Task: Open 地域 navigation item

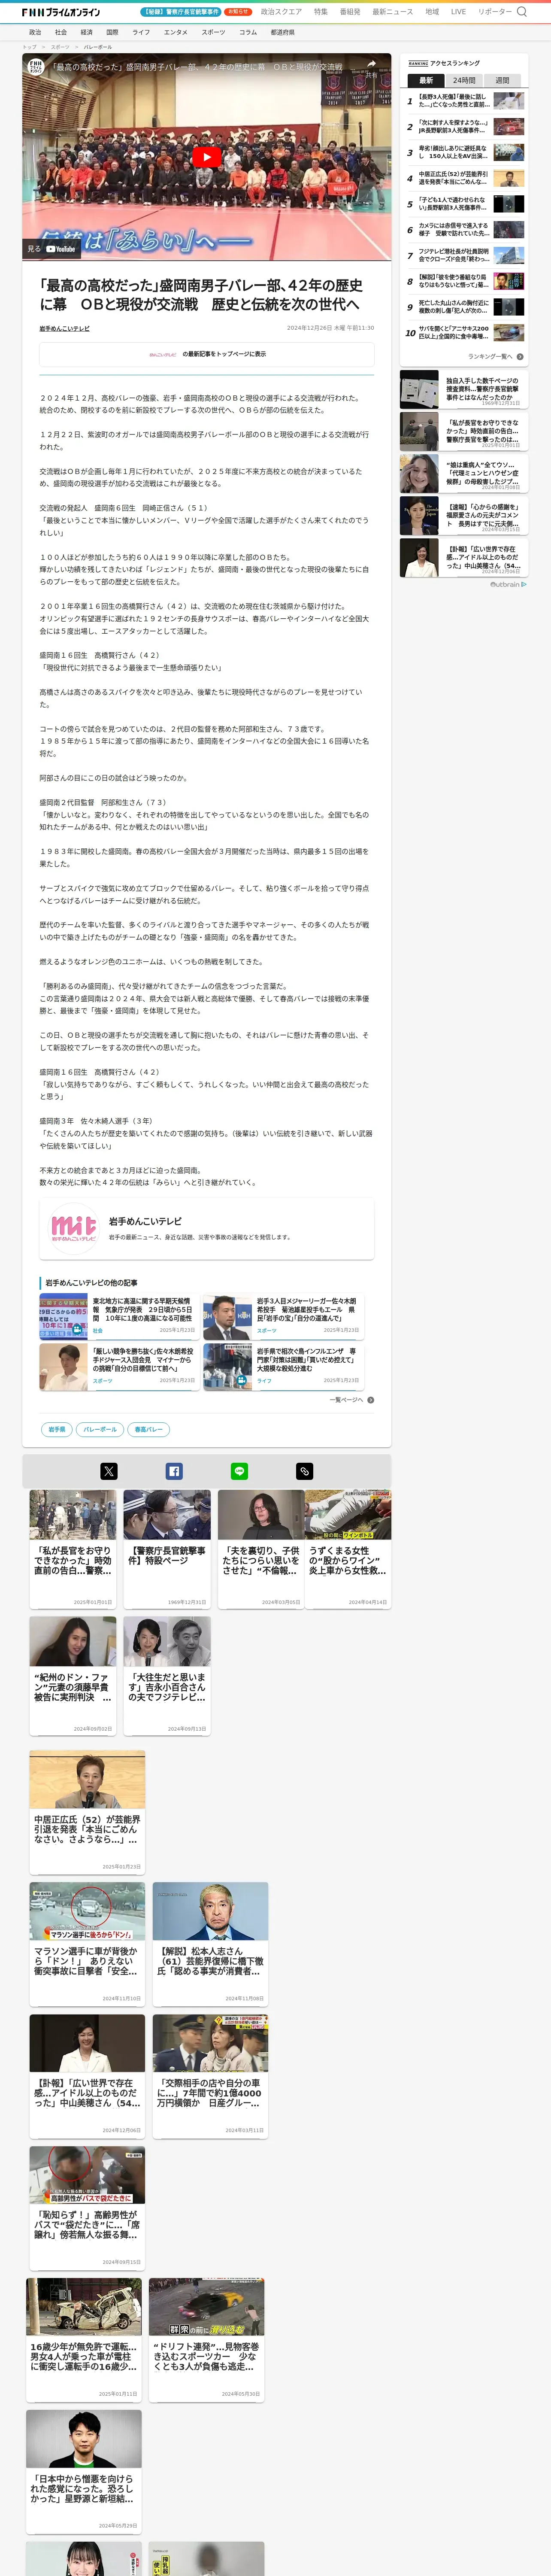Action: [x=432, y=12]
